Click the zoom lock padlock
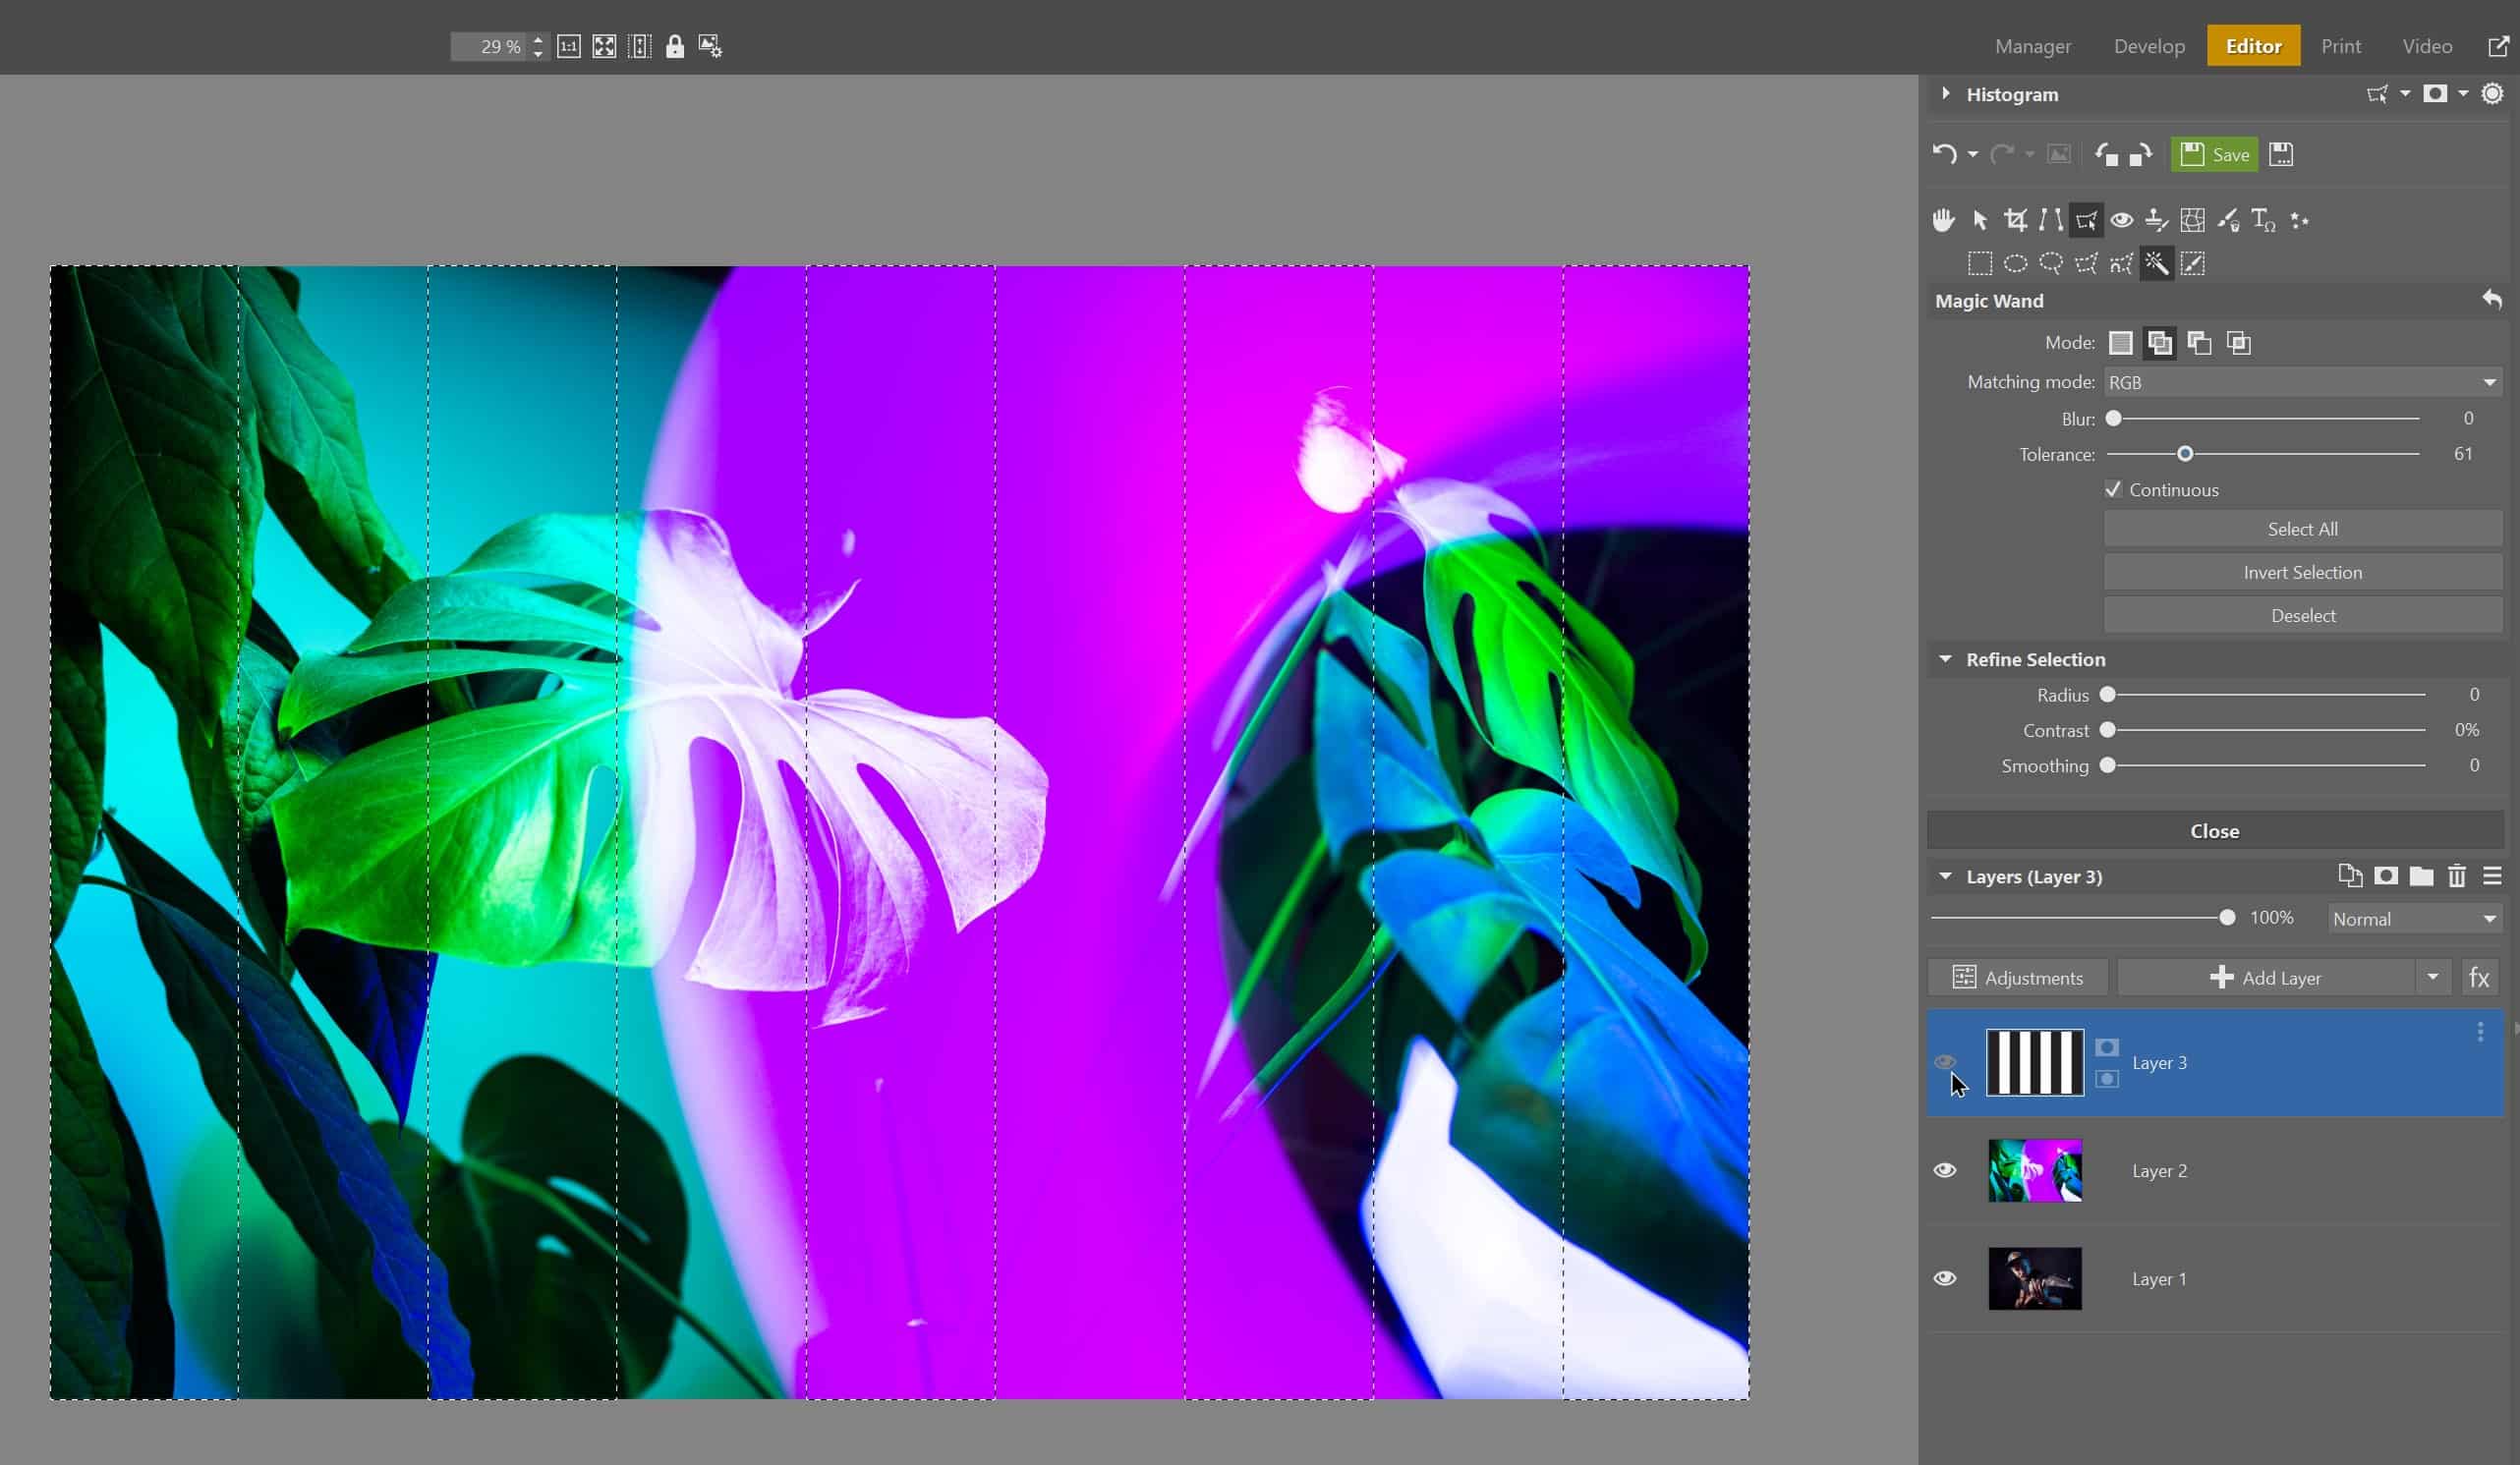The image size is (2520, 1465). [x=675, y=46]
